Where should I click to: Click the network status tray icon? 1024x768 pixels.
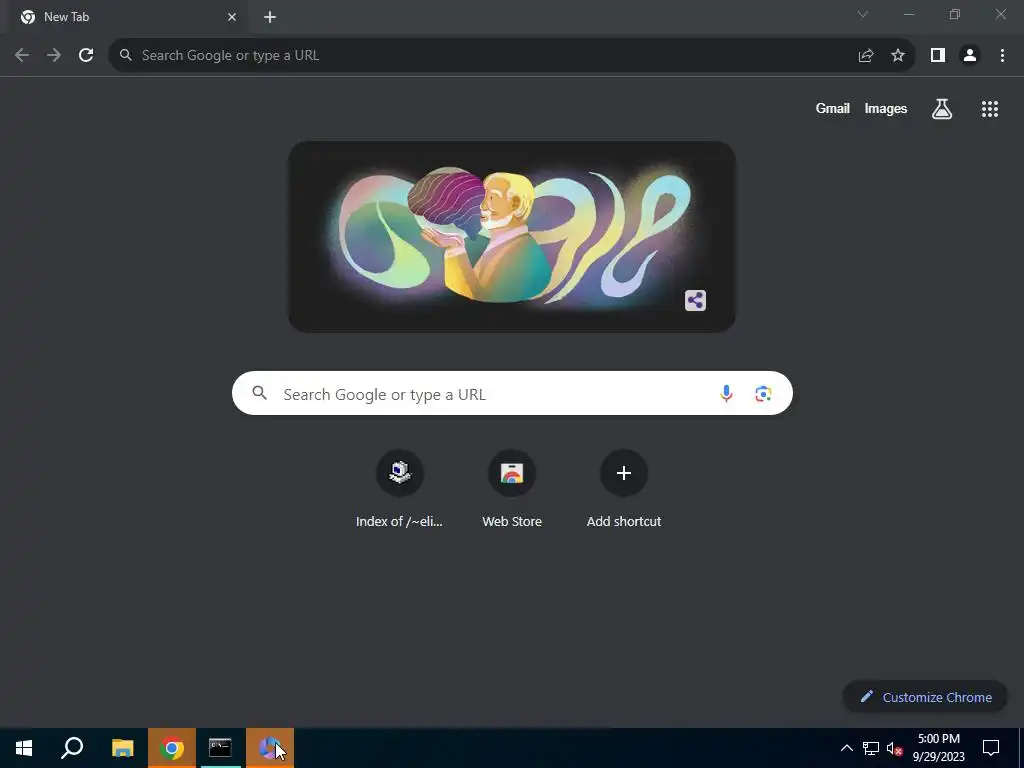[x=871, y=748]
